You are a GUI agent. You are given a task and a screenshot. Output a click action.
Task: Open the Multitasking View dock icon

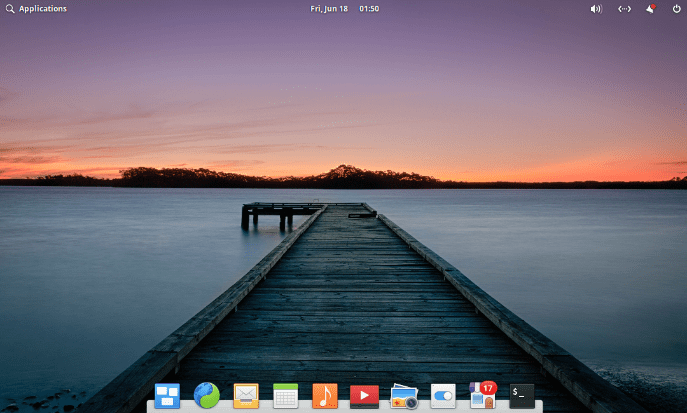coord(167,396)
